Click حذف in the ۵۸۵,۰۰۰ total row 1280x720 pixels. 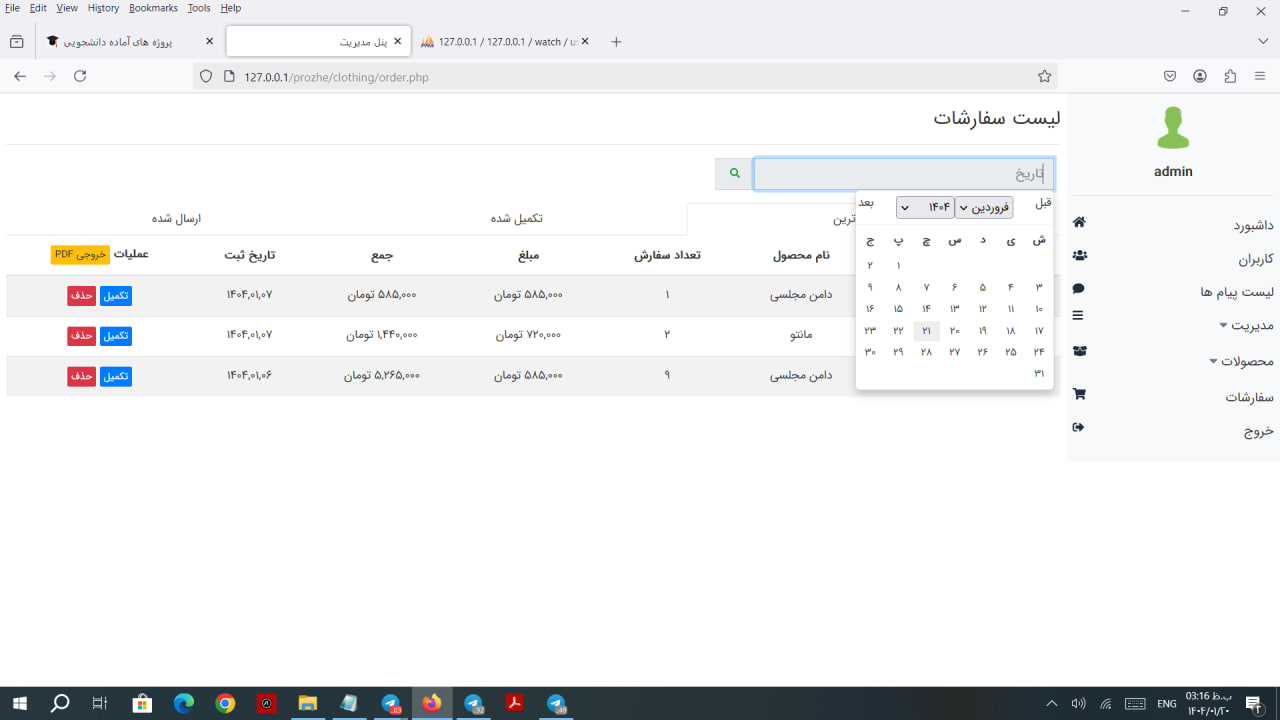click(x=82, y=296)
